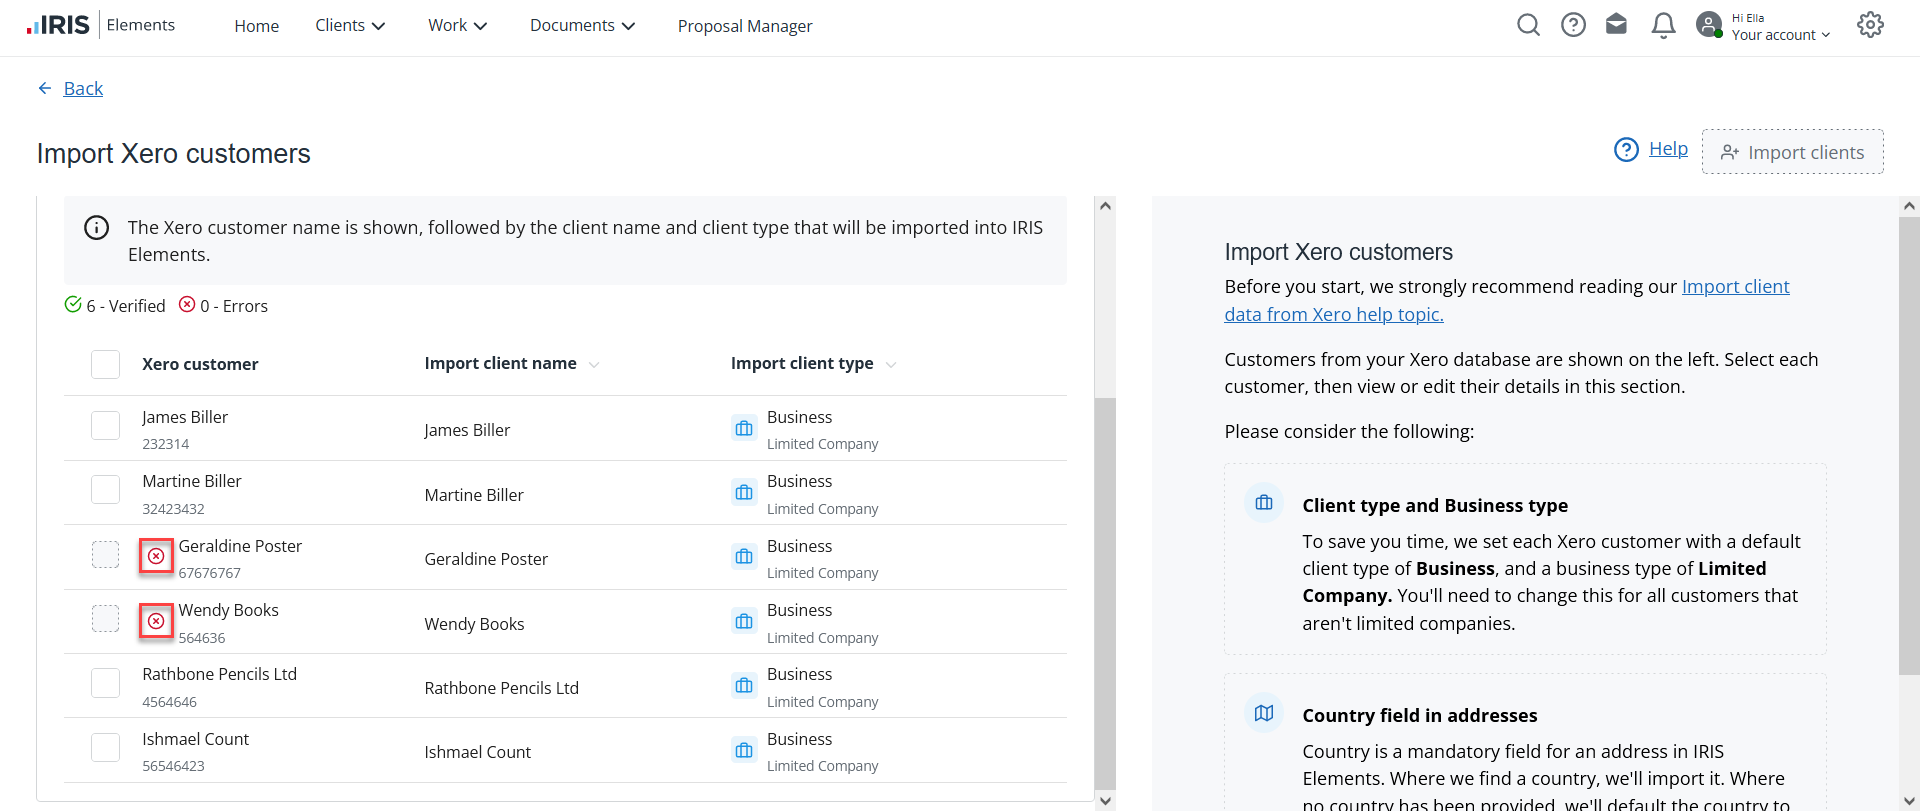The image size is (1920, 811).
Task: Click the Help circle icon beside Help link
Action: (x=1626, y=150)
